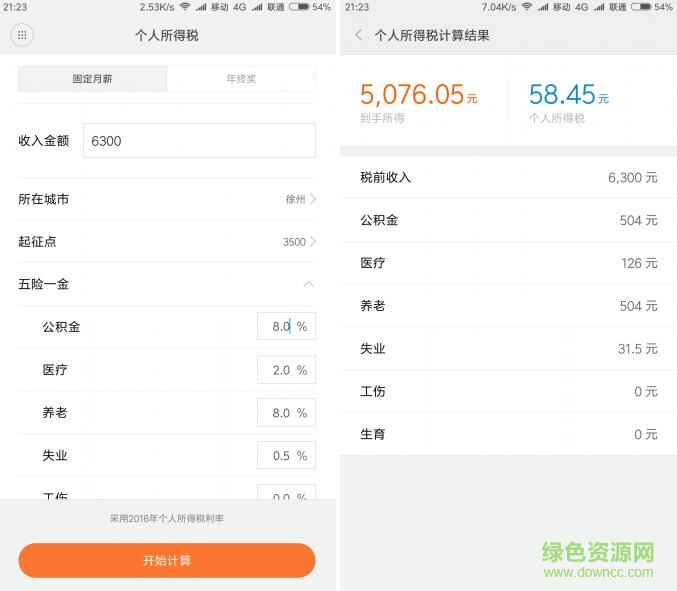Select the 生育 result row
Screen dimensions: 677x591
(x=508, y=435)
